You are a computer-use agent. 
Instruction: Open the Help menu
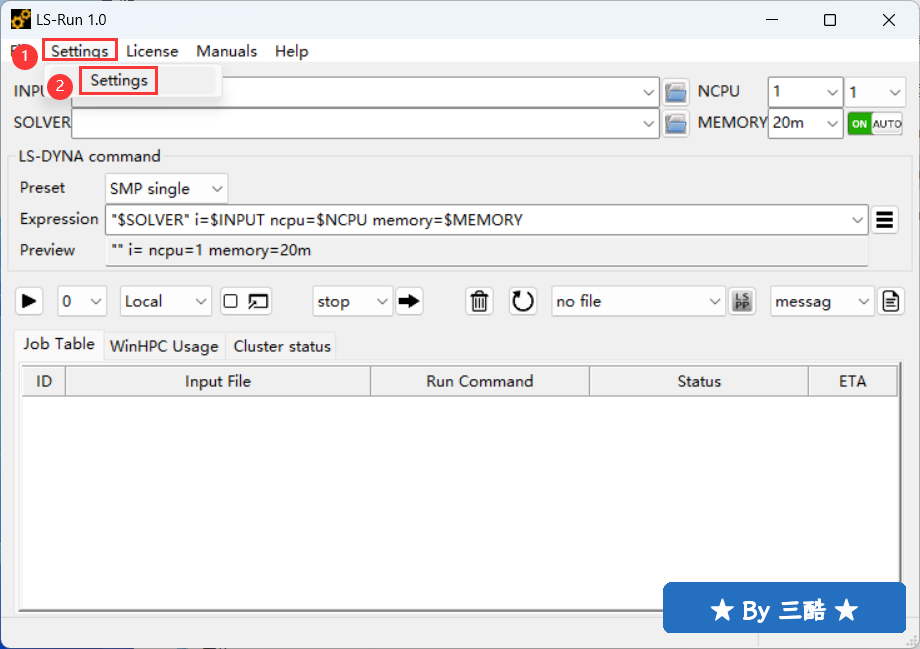[x=292, y=51]
